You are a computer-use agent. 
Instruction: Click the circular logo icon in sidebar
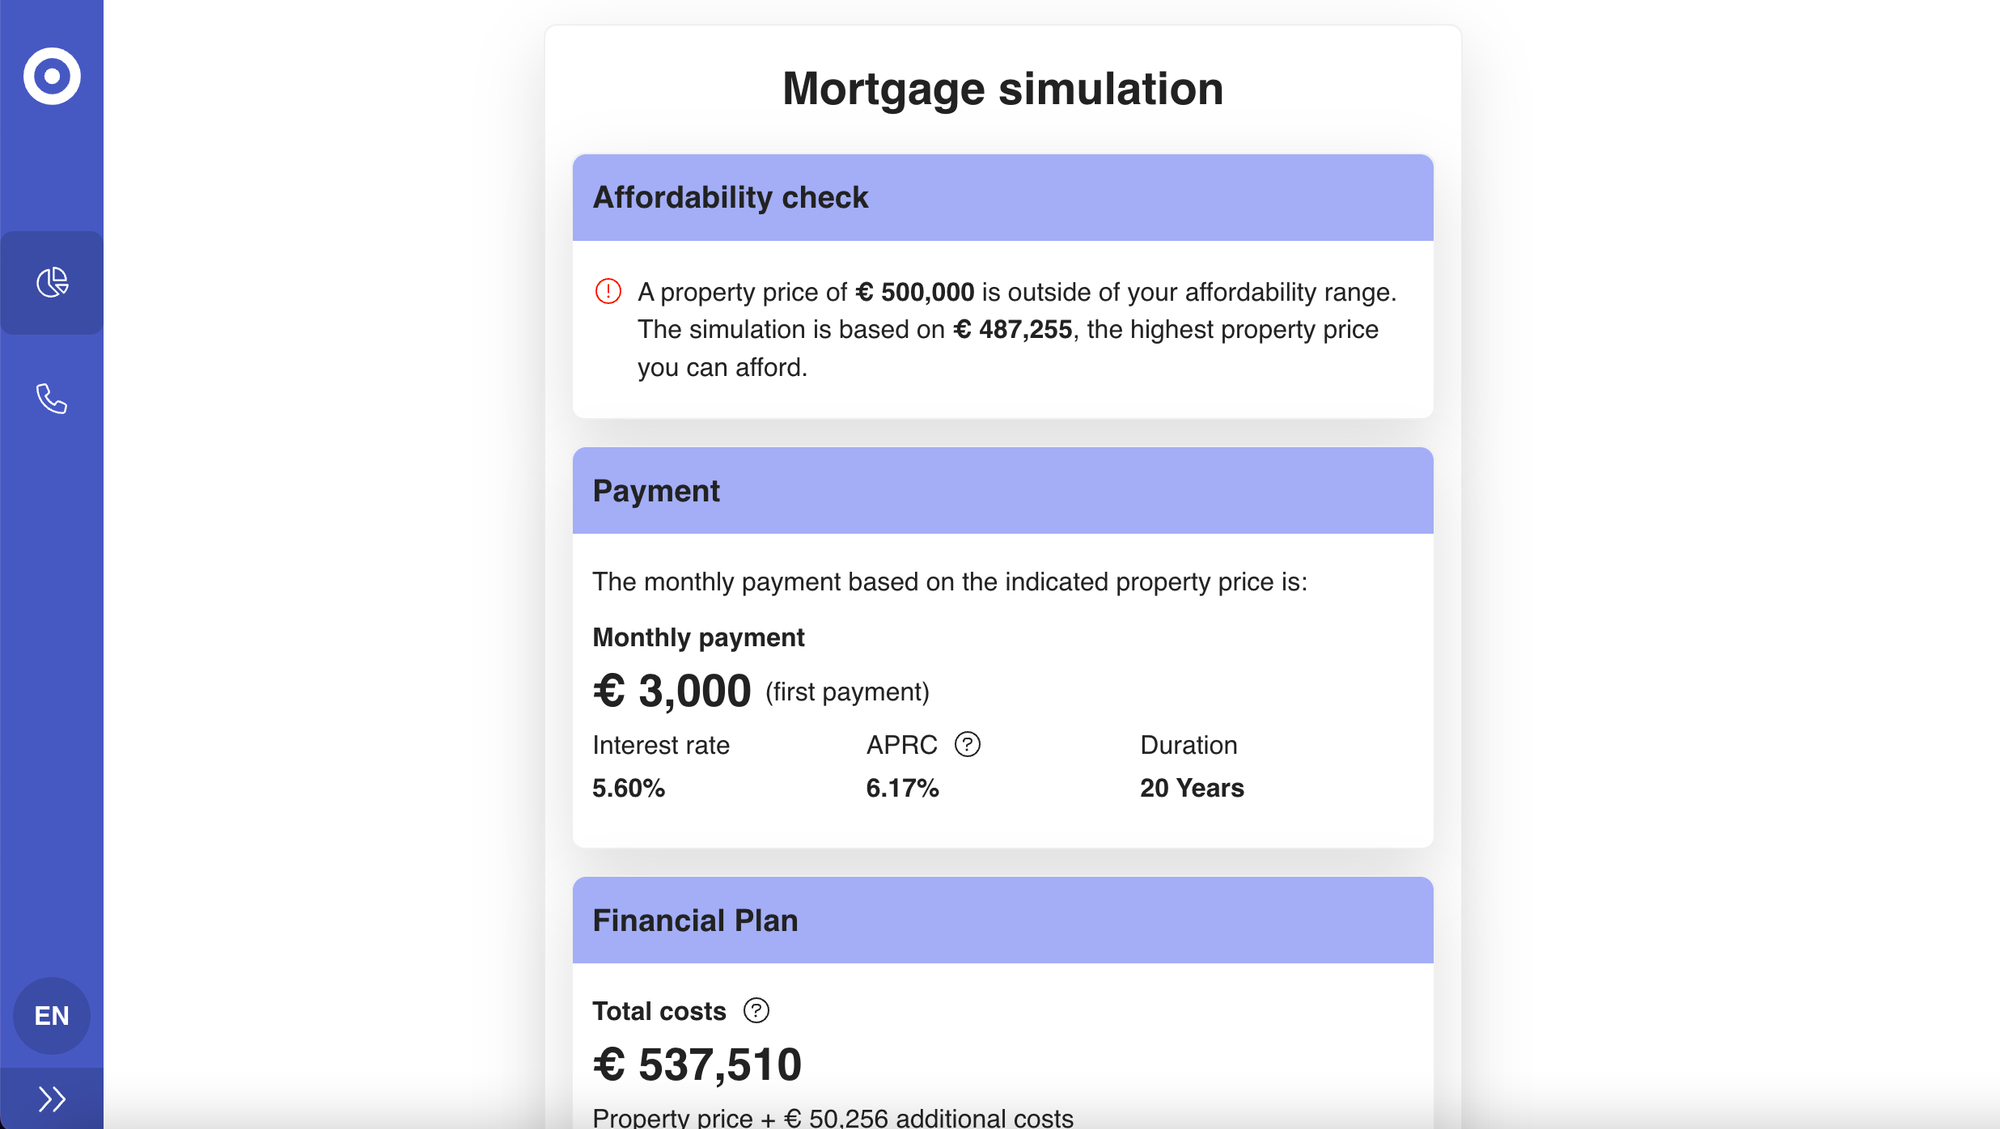52,76
